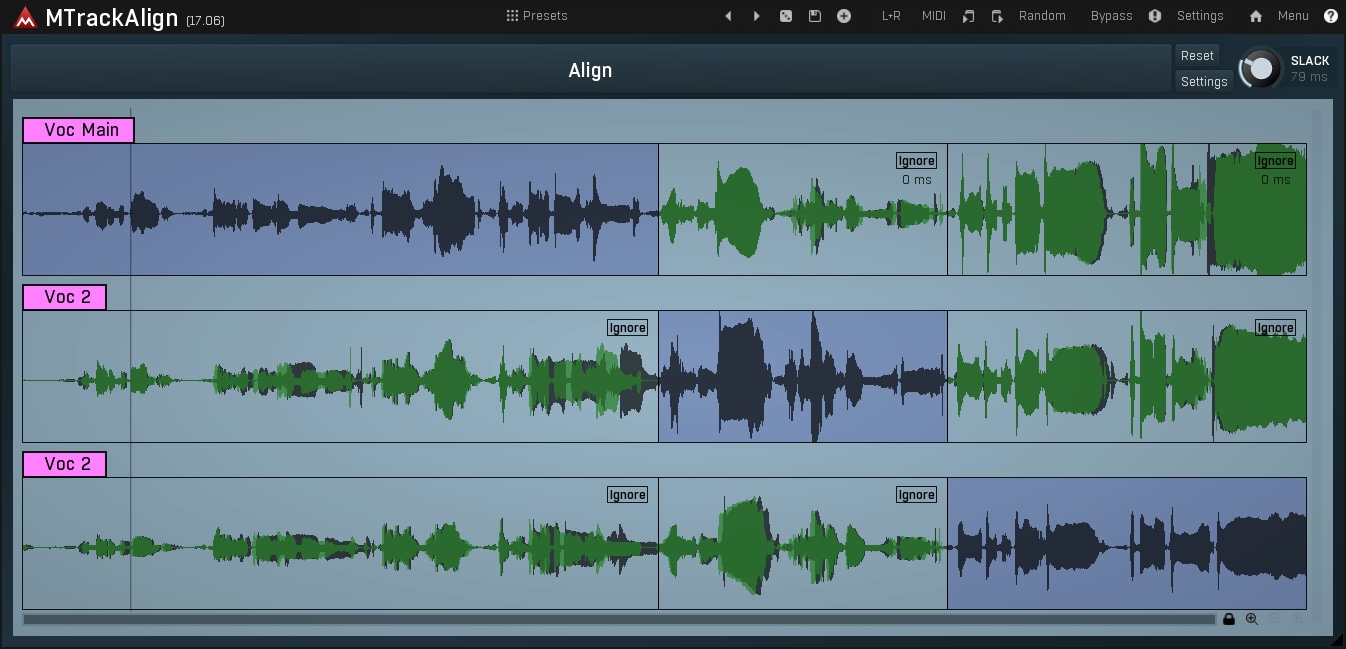Zoom in with the magnifier plus icon
The image size is (1346, 649).
1252,620
